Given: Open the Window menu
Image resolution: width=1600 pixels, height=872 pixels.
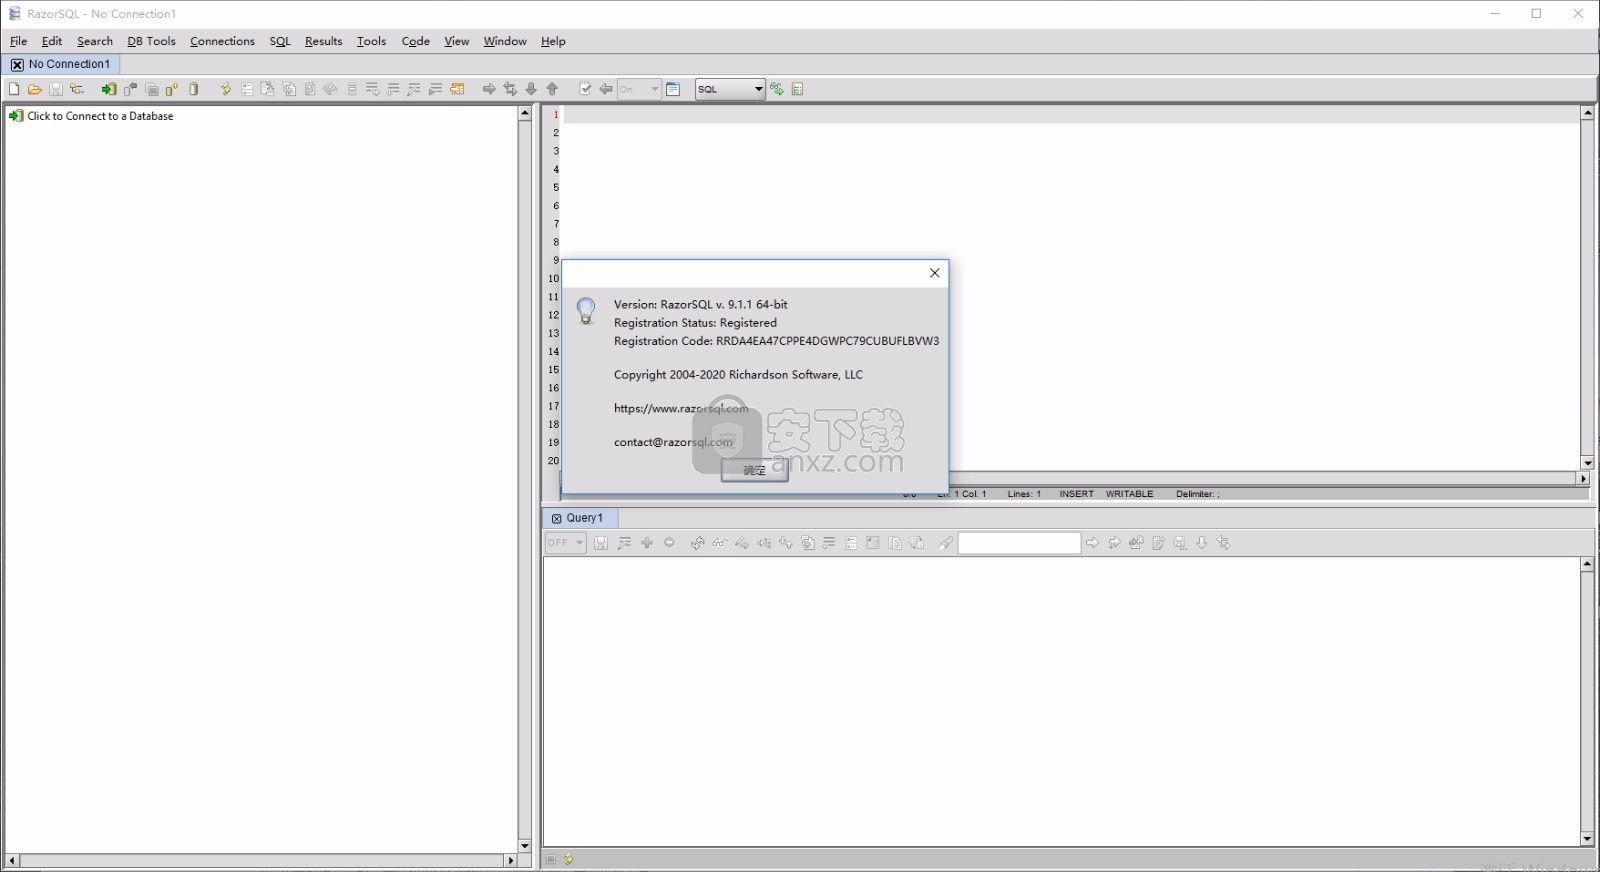Looking at the screenshot, I should pyautogui.click(x=505, y=41).
